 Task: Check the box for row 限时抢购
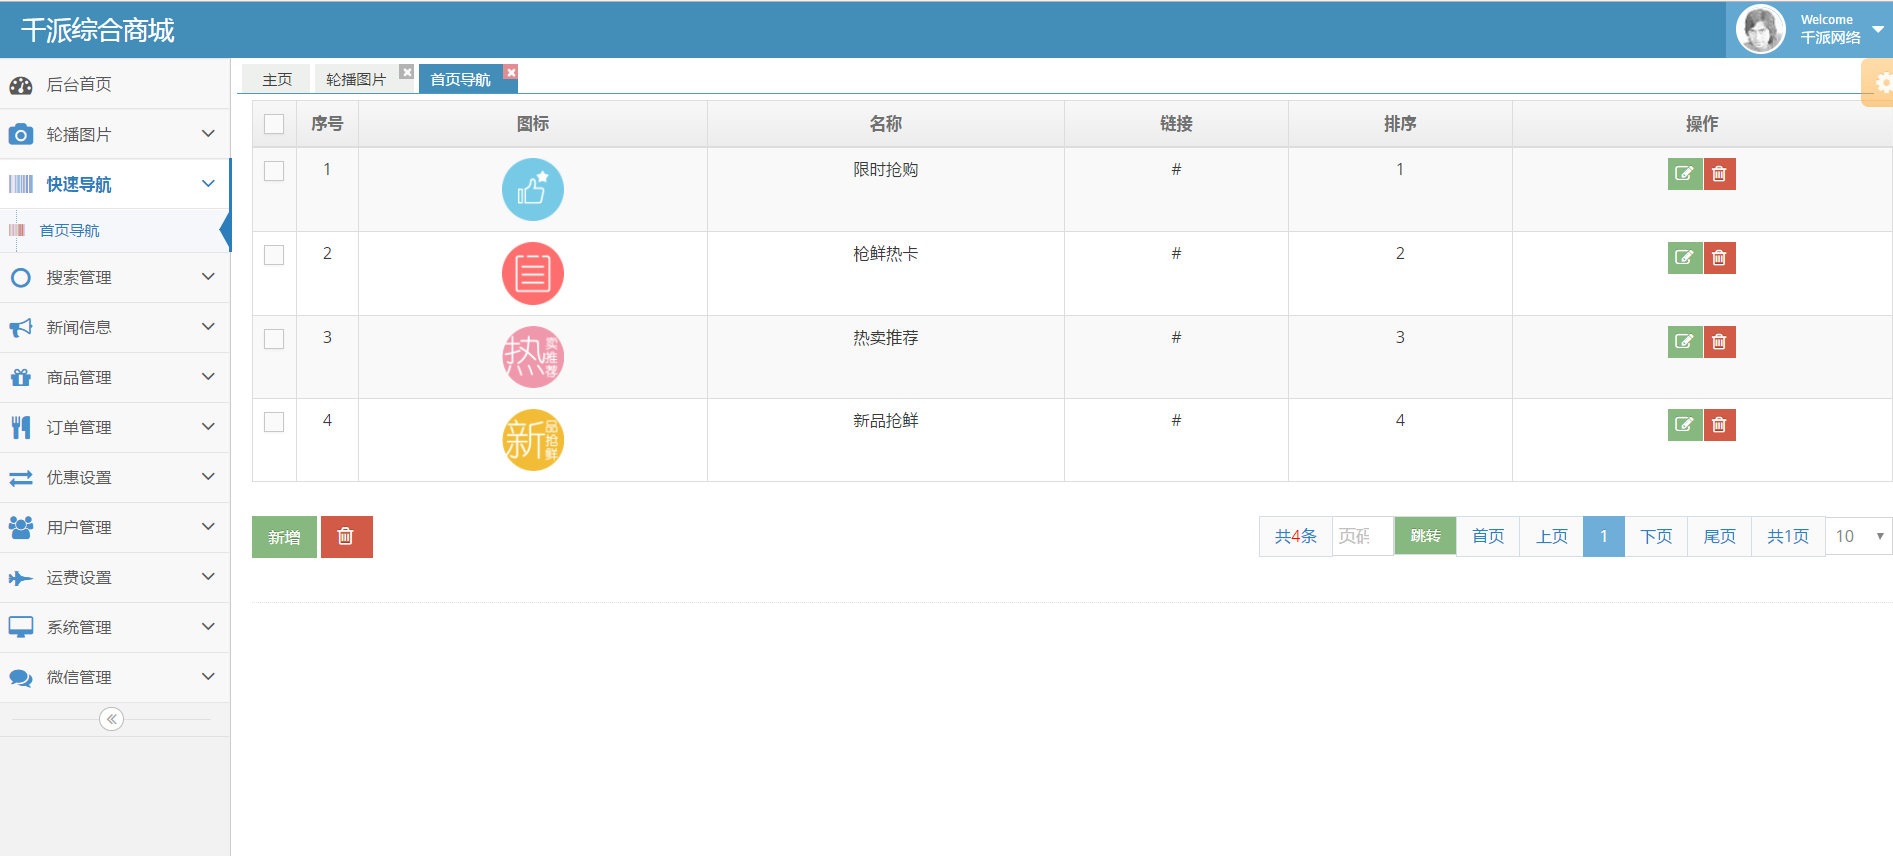(274, 171)
